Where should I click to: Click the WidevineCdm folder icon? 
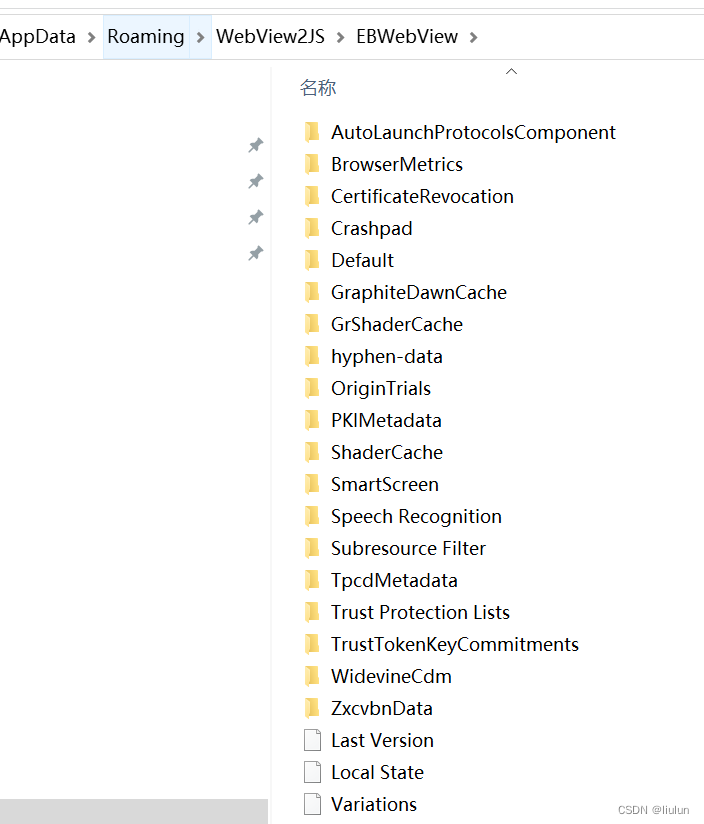click(x=312, y=676)
